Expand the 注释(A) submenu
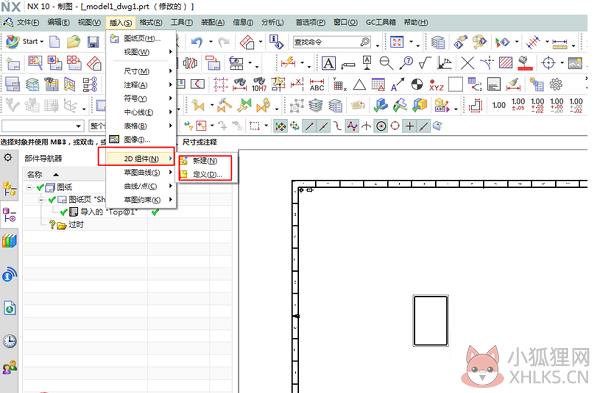The height and width of the screenshot is (393, 600). click(140, 85)
